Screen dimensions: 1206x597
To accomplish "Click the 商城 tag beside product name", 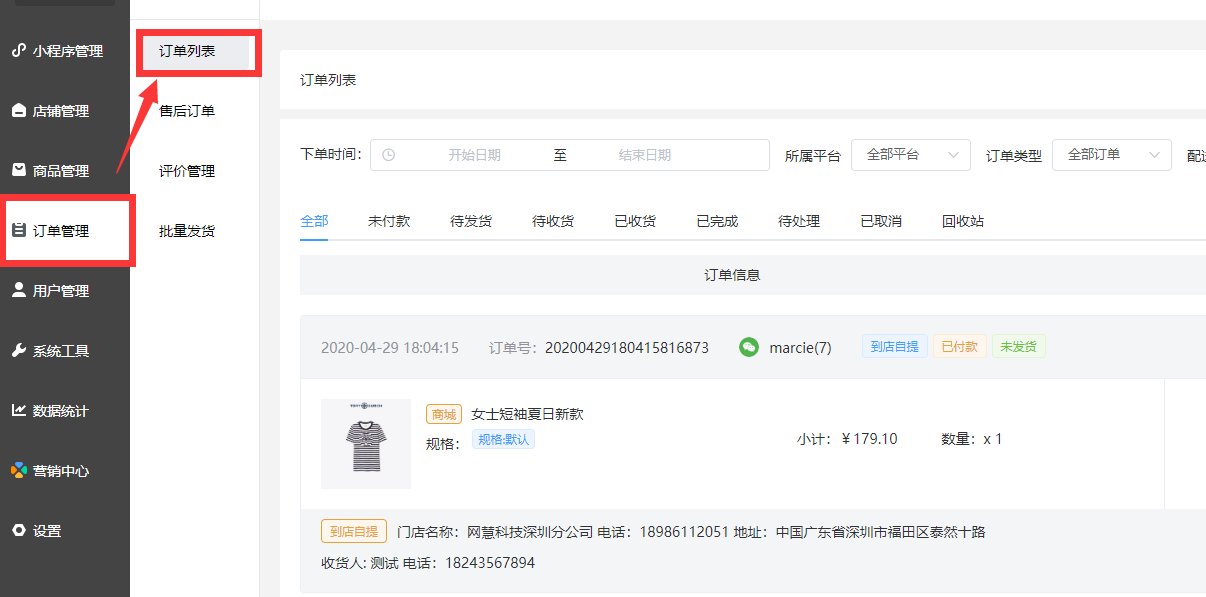I will click(444, 414).
